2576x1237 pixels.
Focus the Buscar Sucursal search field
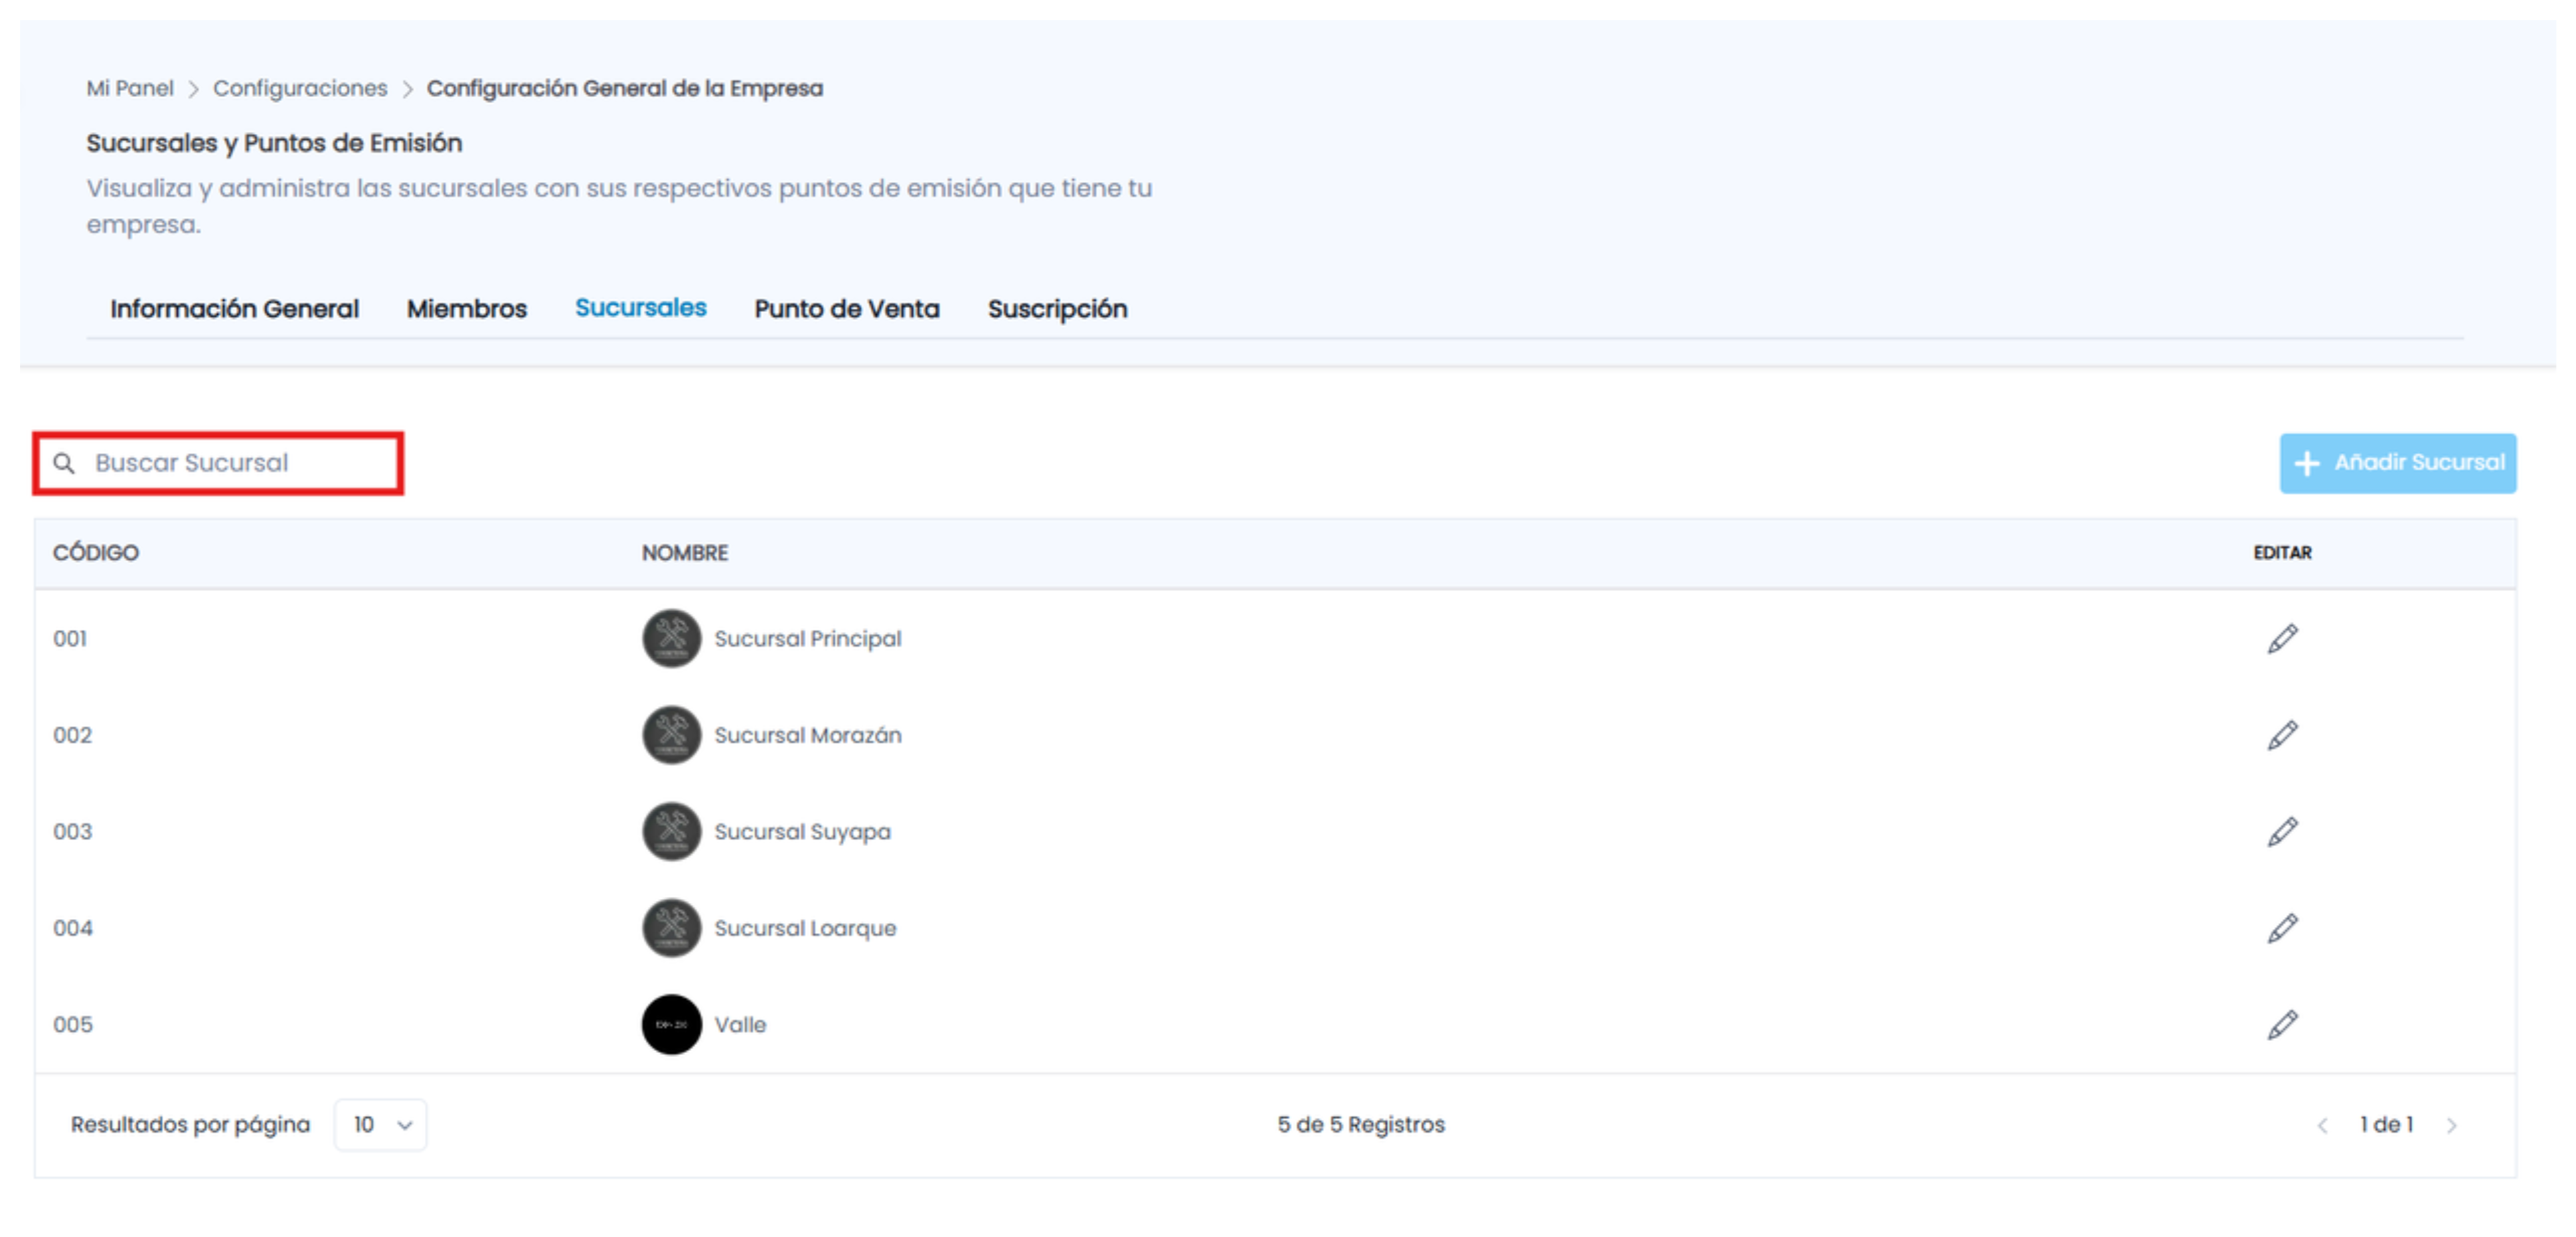(218, 463)
